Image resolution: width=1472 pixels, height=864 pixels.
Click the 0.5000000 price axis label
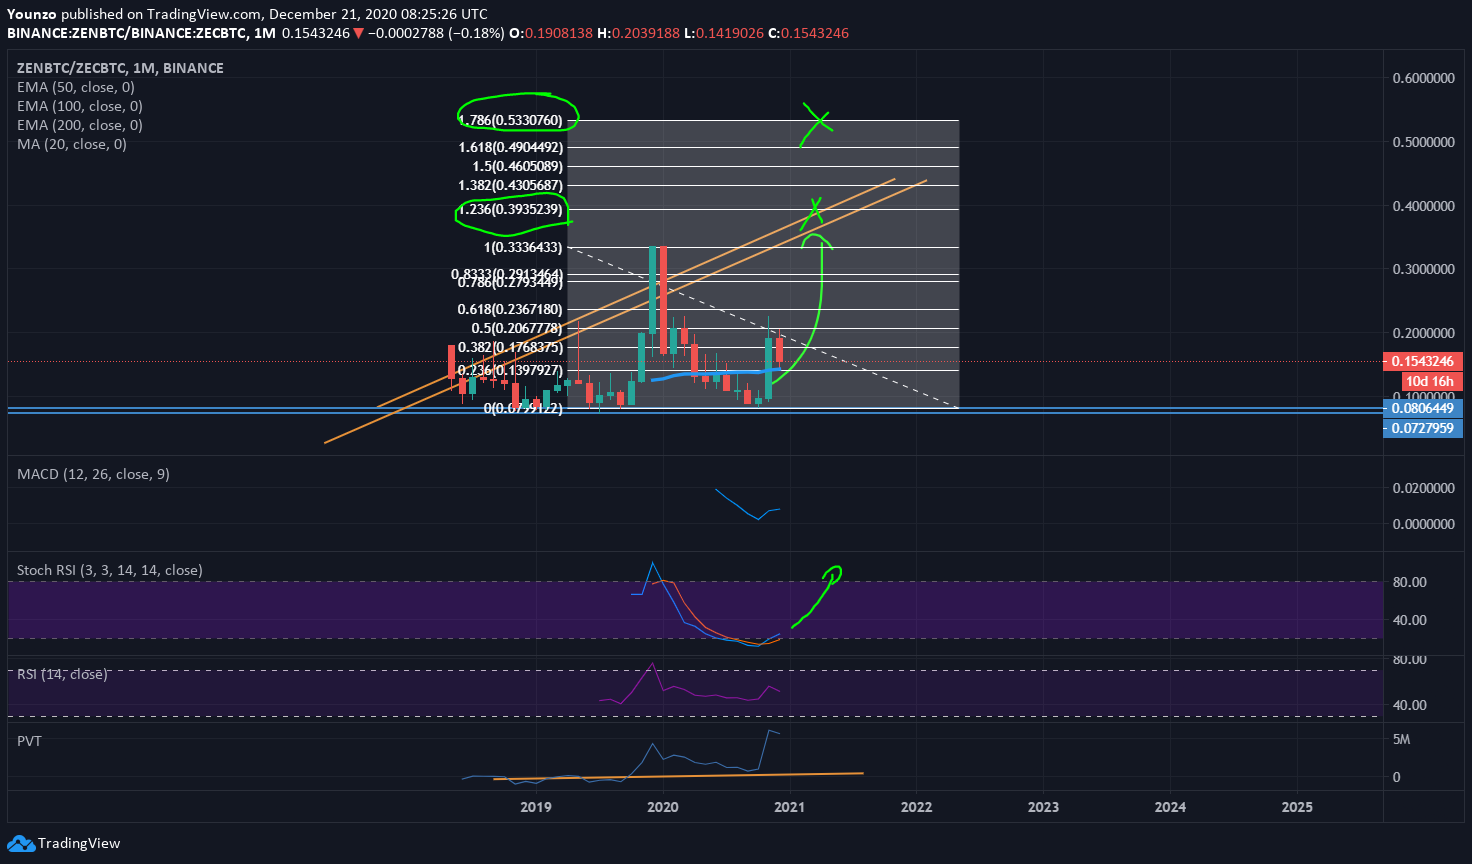point(1423,142)
